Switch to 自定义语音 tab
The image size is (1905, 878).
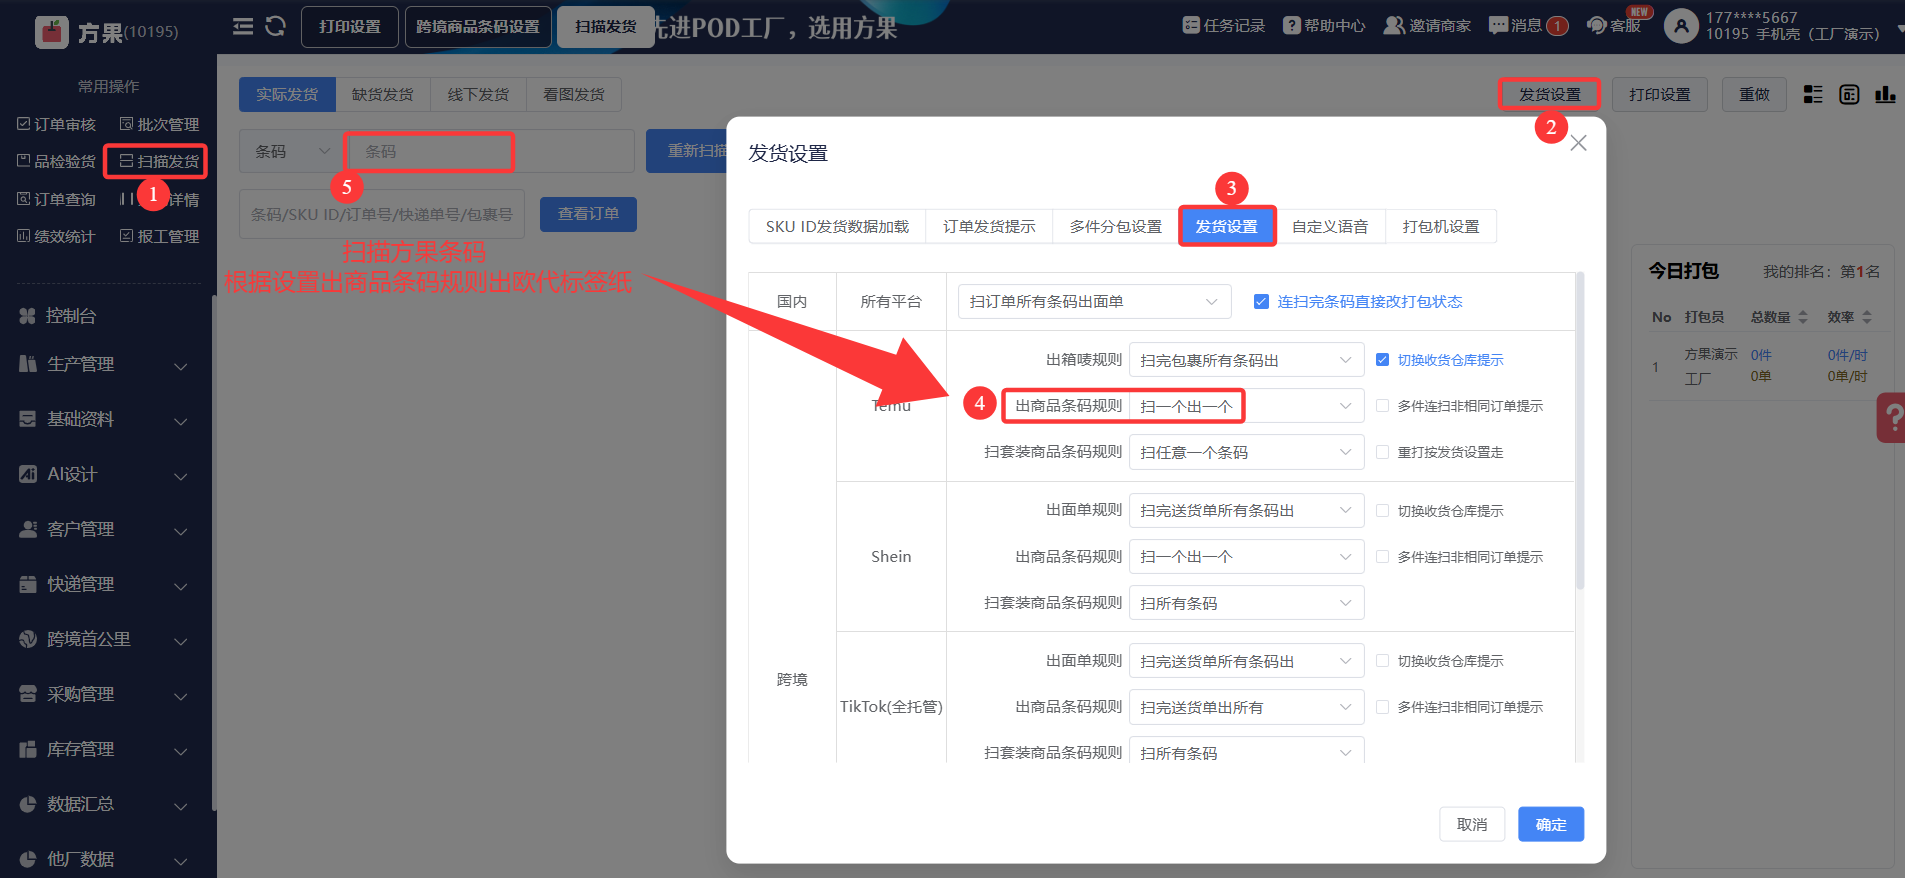1330,226
